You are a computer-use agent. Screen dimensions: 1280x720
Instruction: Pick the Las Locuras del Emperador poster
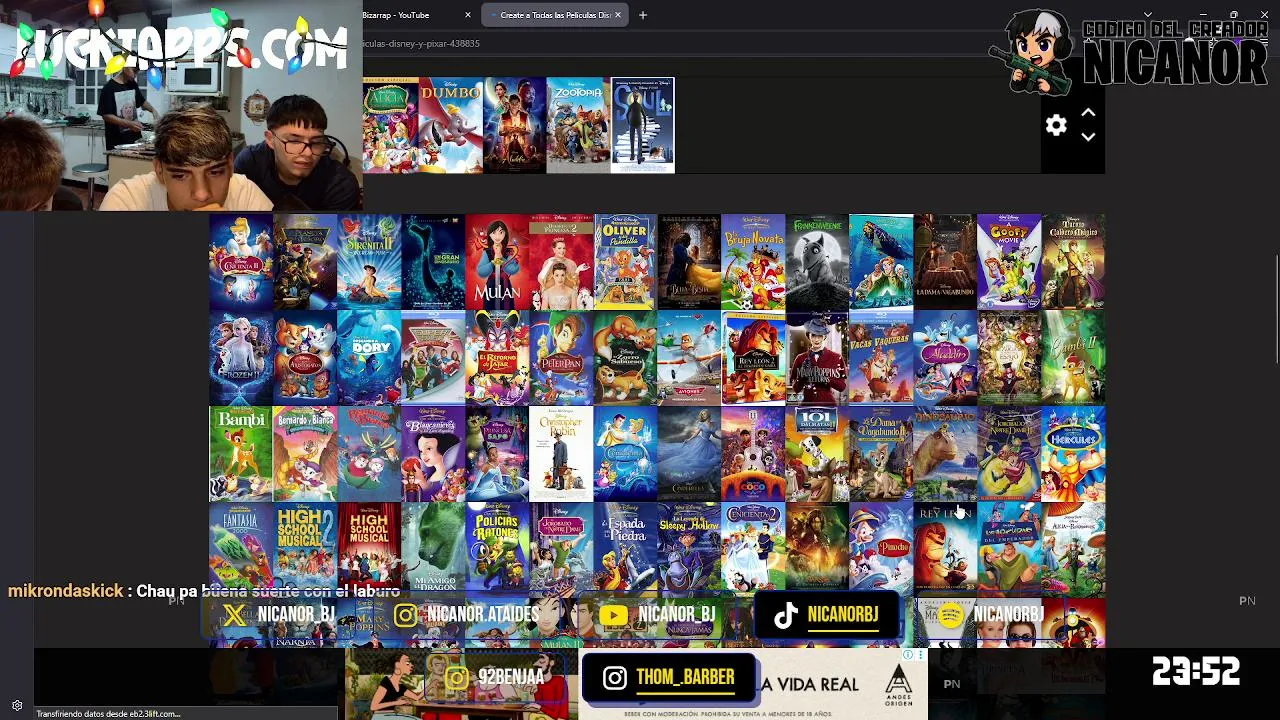point(1009,549)
